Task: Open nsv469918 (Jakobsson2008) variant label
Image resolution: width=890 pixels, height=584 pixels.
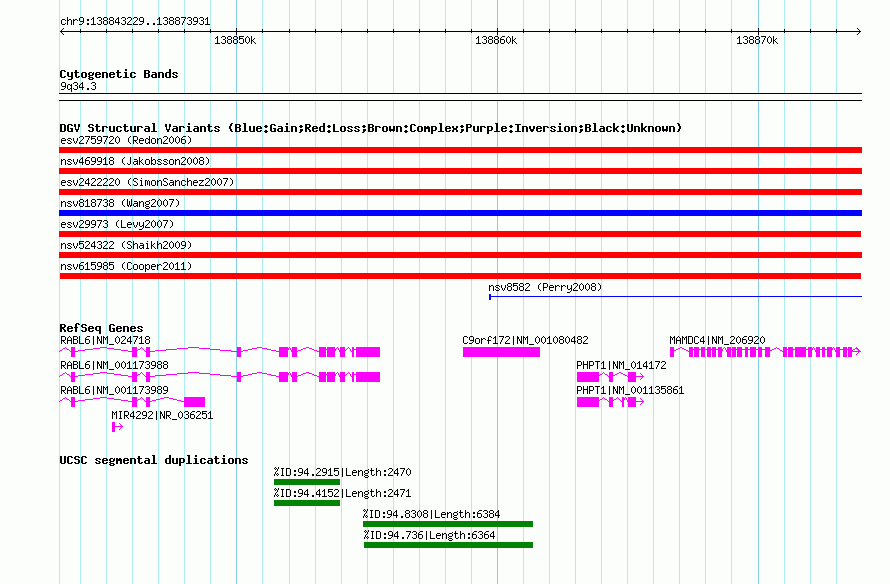Action: tap(135, 161)
